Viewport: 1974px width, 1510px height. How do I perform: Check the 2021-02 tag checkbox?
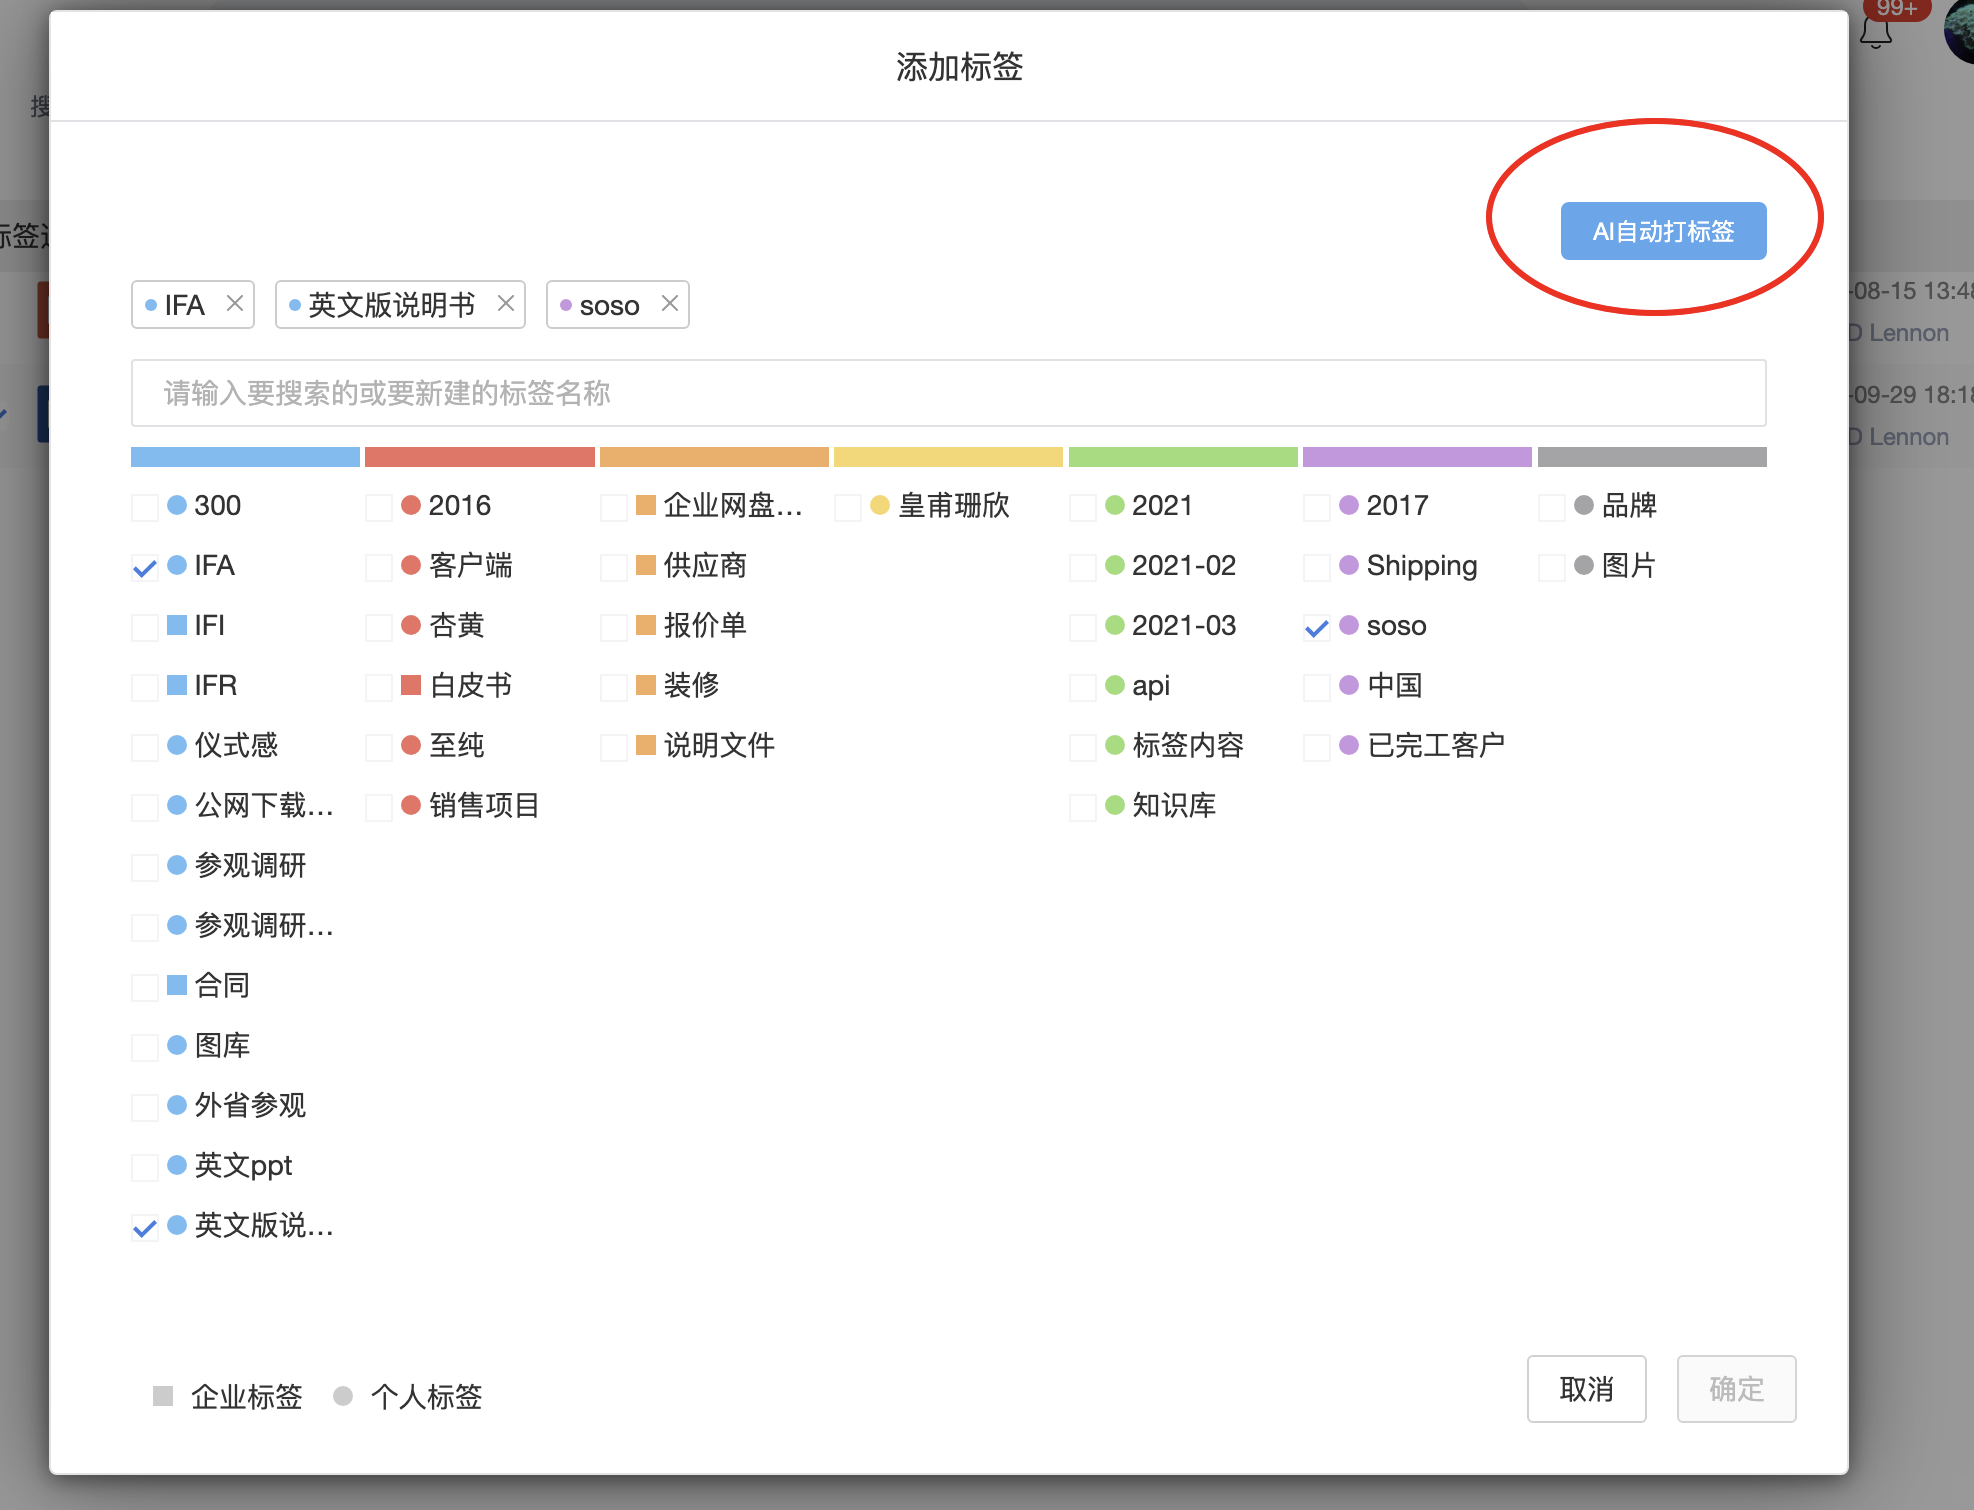pyautogui.click(x=1083, y=567)
